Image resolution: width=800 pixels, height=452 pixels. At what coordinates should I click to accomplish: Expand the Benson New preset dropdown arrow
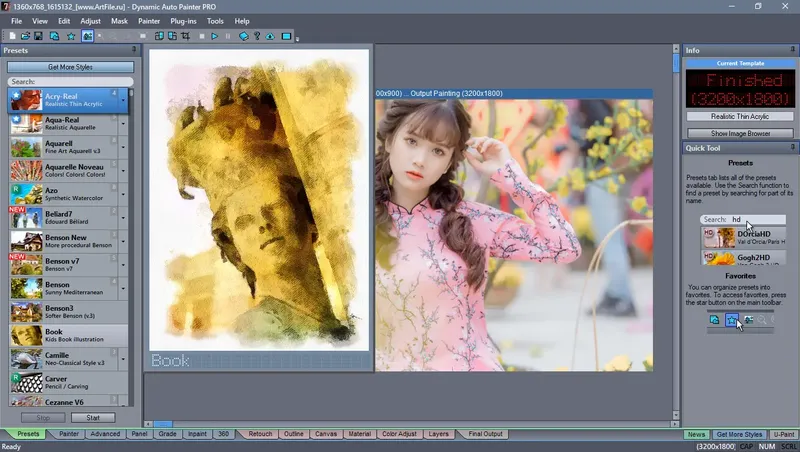click(x=125, y=241)
